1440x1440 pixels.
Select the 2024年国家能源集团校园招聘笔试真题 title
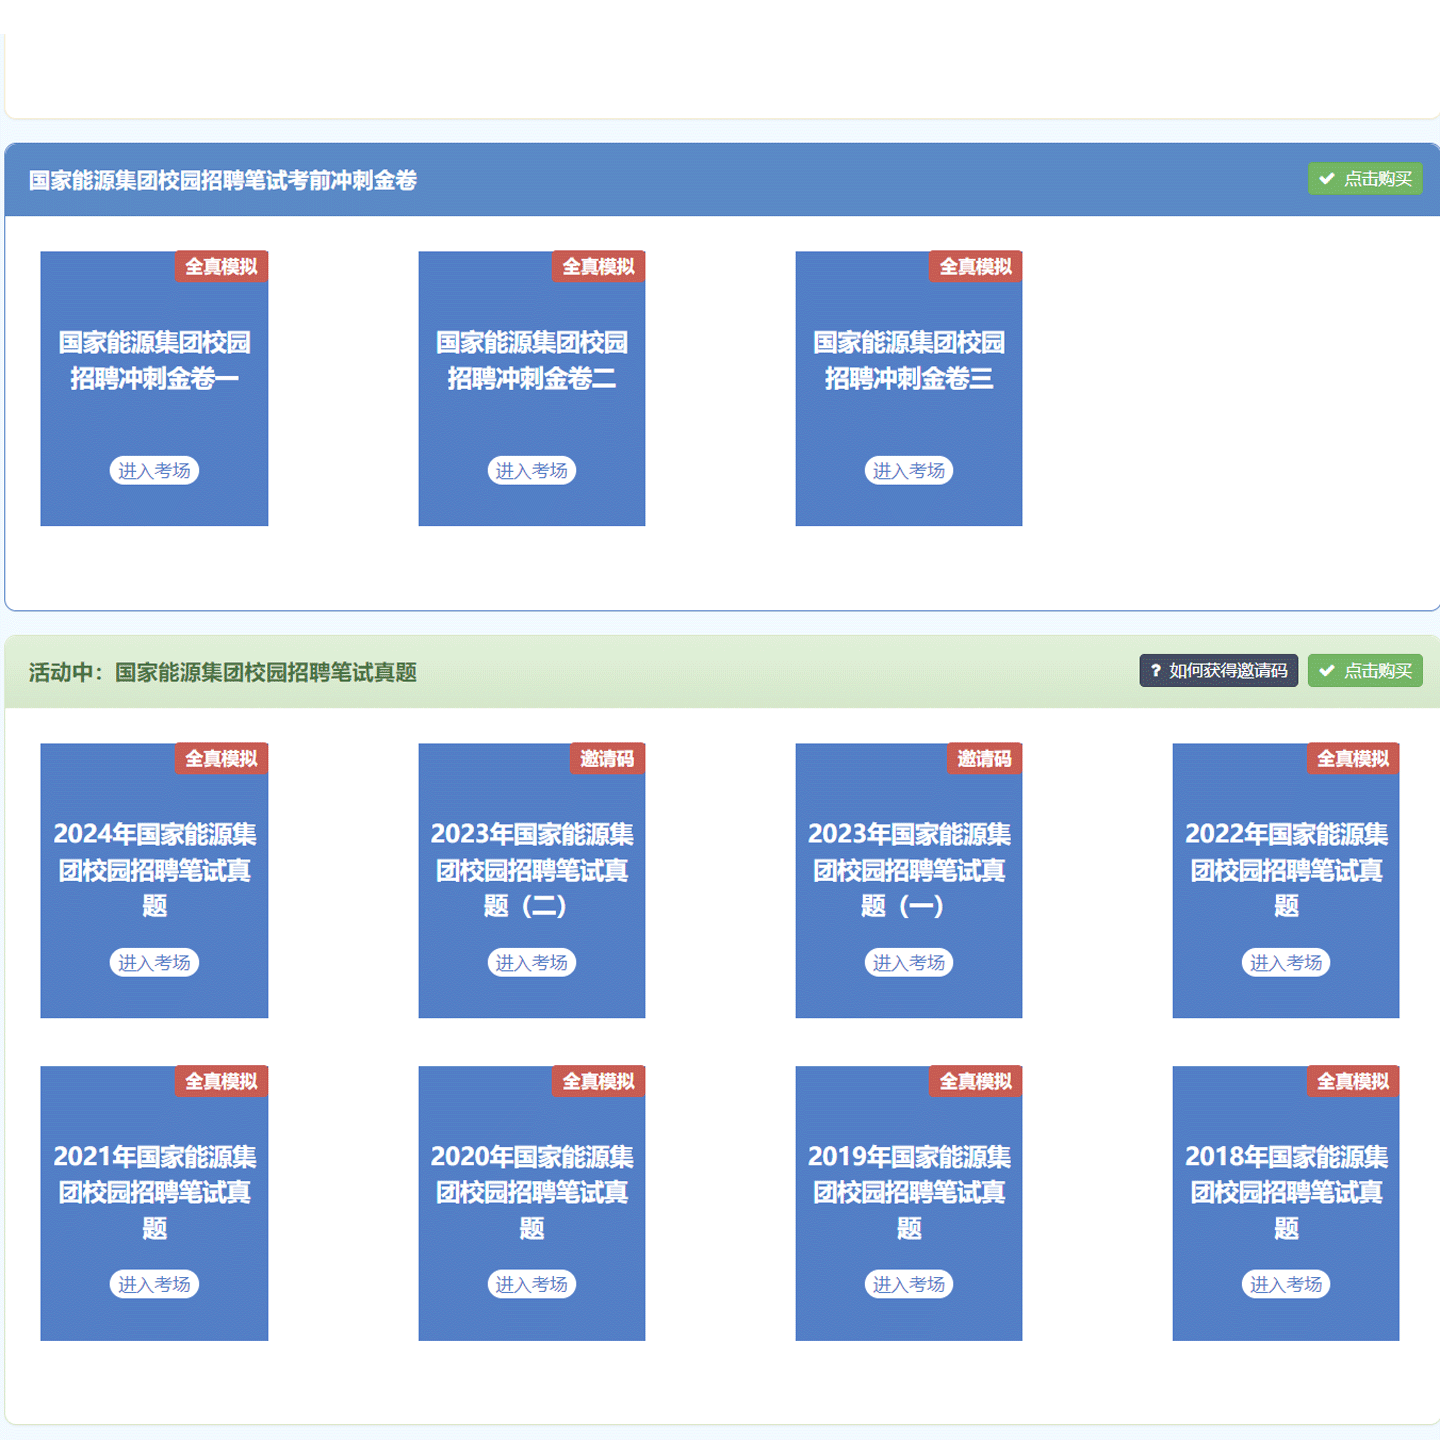[x=154, y=870]
